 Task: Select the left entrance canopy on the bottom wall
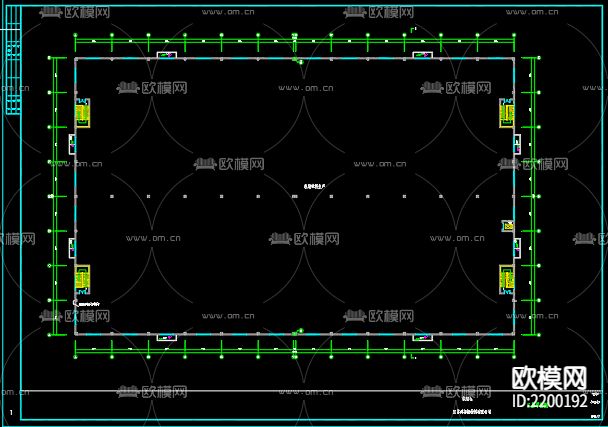click(x=167, y=338)
